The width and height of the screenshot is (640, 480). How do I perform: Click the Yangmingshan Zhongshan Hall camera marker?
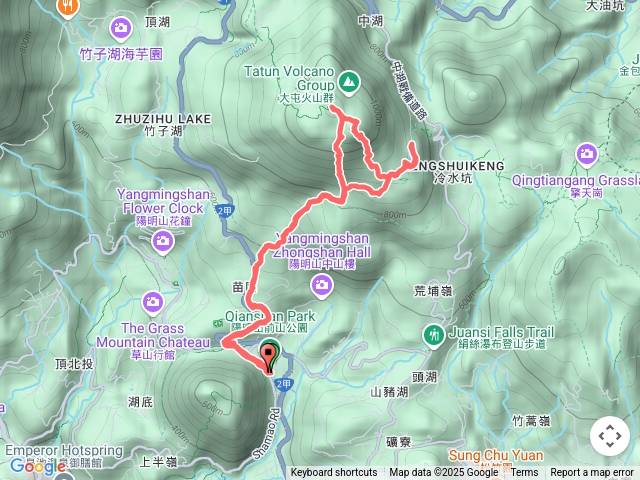(322, 286)
